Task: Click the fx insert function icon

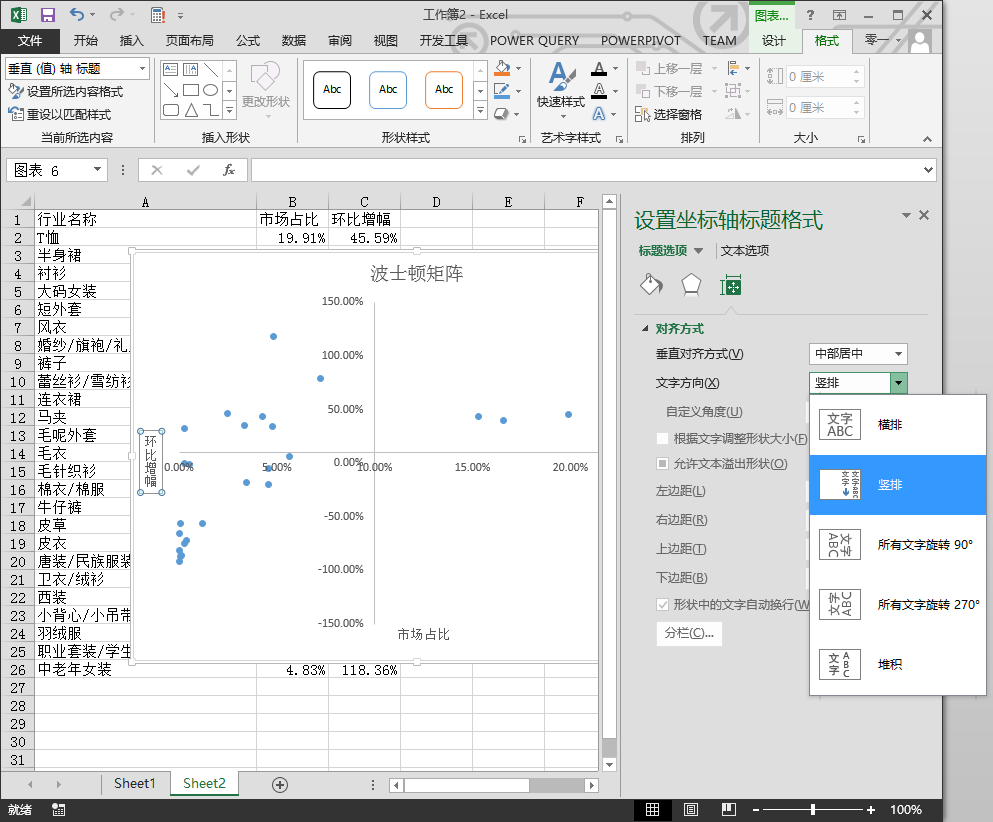Action: point(229,170)
